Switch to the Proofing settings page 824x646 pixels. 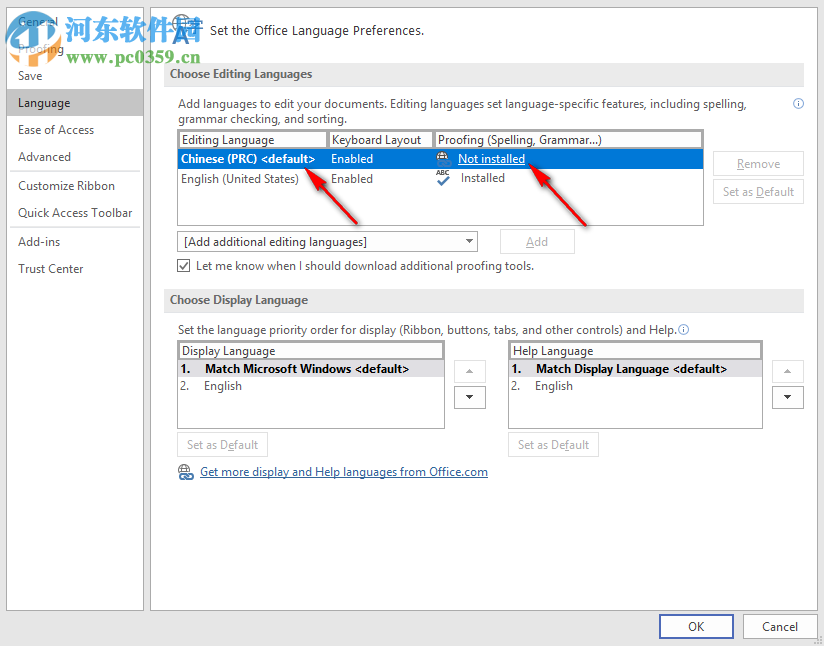(x=40, y=48)
